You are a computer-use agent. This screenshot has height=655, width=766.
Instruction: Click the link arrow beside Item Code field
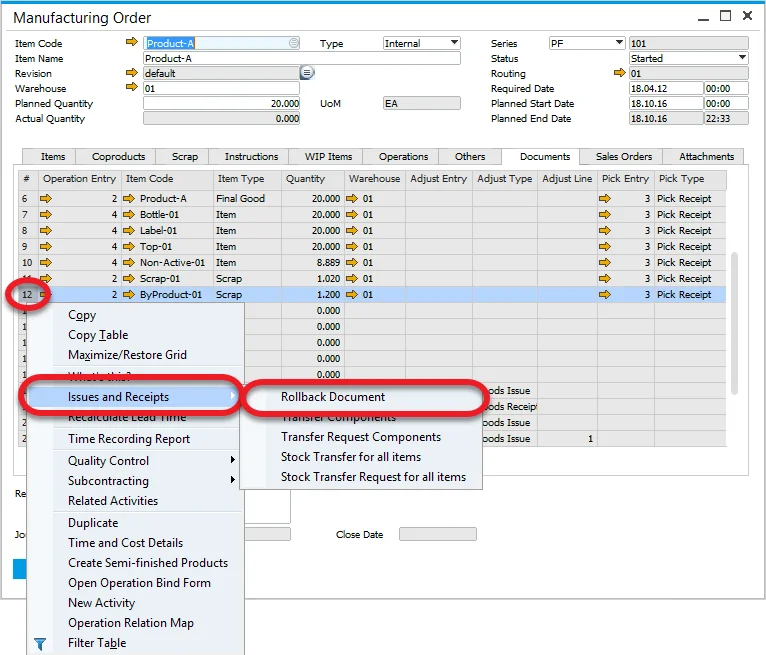click(131, 43)
